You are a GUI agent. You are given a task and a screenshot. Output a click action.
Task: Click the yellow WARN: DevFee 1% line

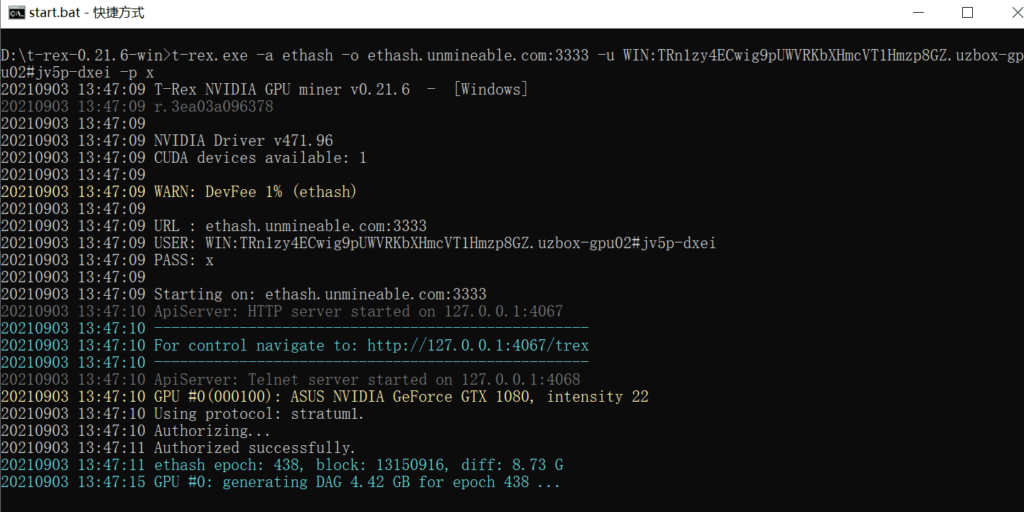[x=255, y=192]
